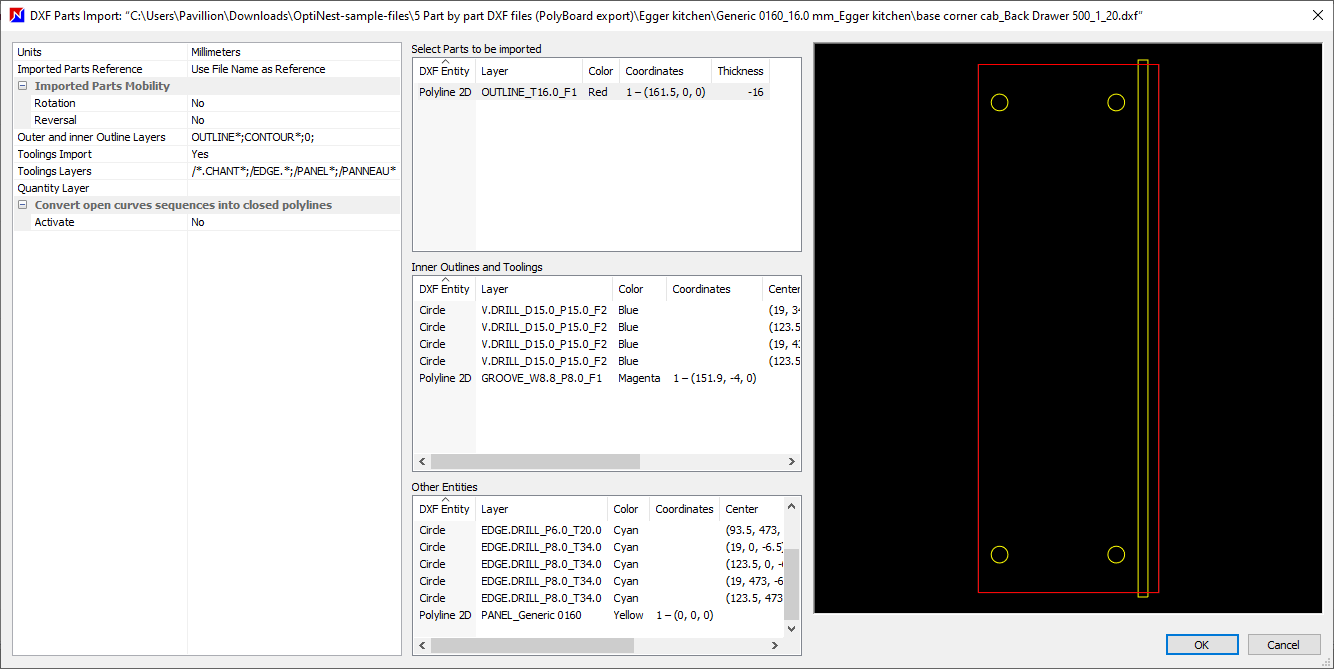Viewport: 1334px width, 669px height.
Task: Change the Reversal value No
Action: tap(294, 120)
